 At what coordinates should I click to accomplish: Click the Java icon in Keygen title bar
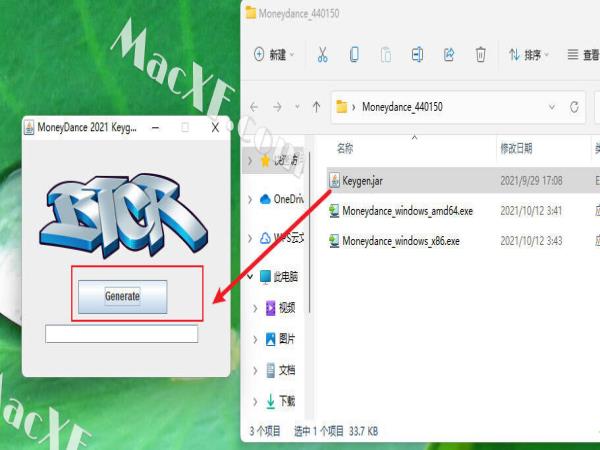point(29,127)
